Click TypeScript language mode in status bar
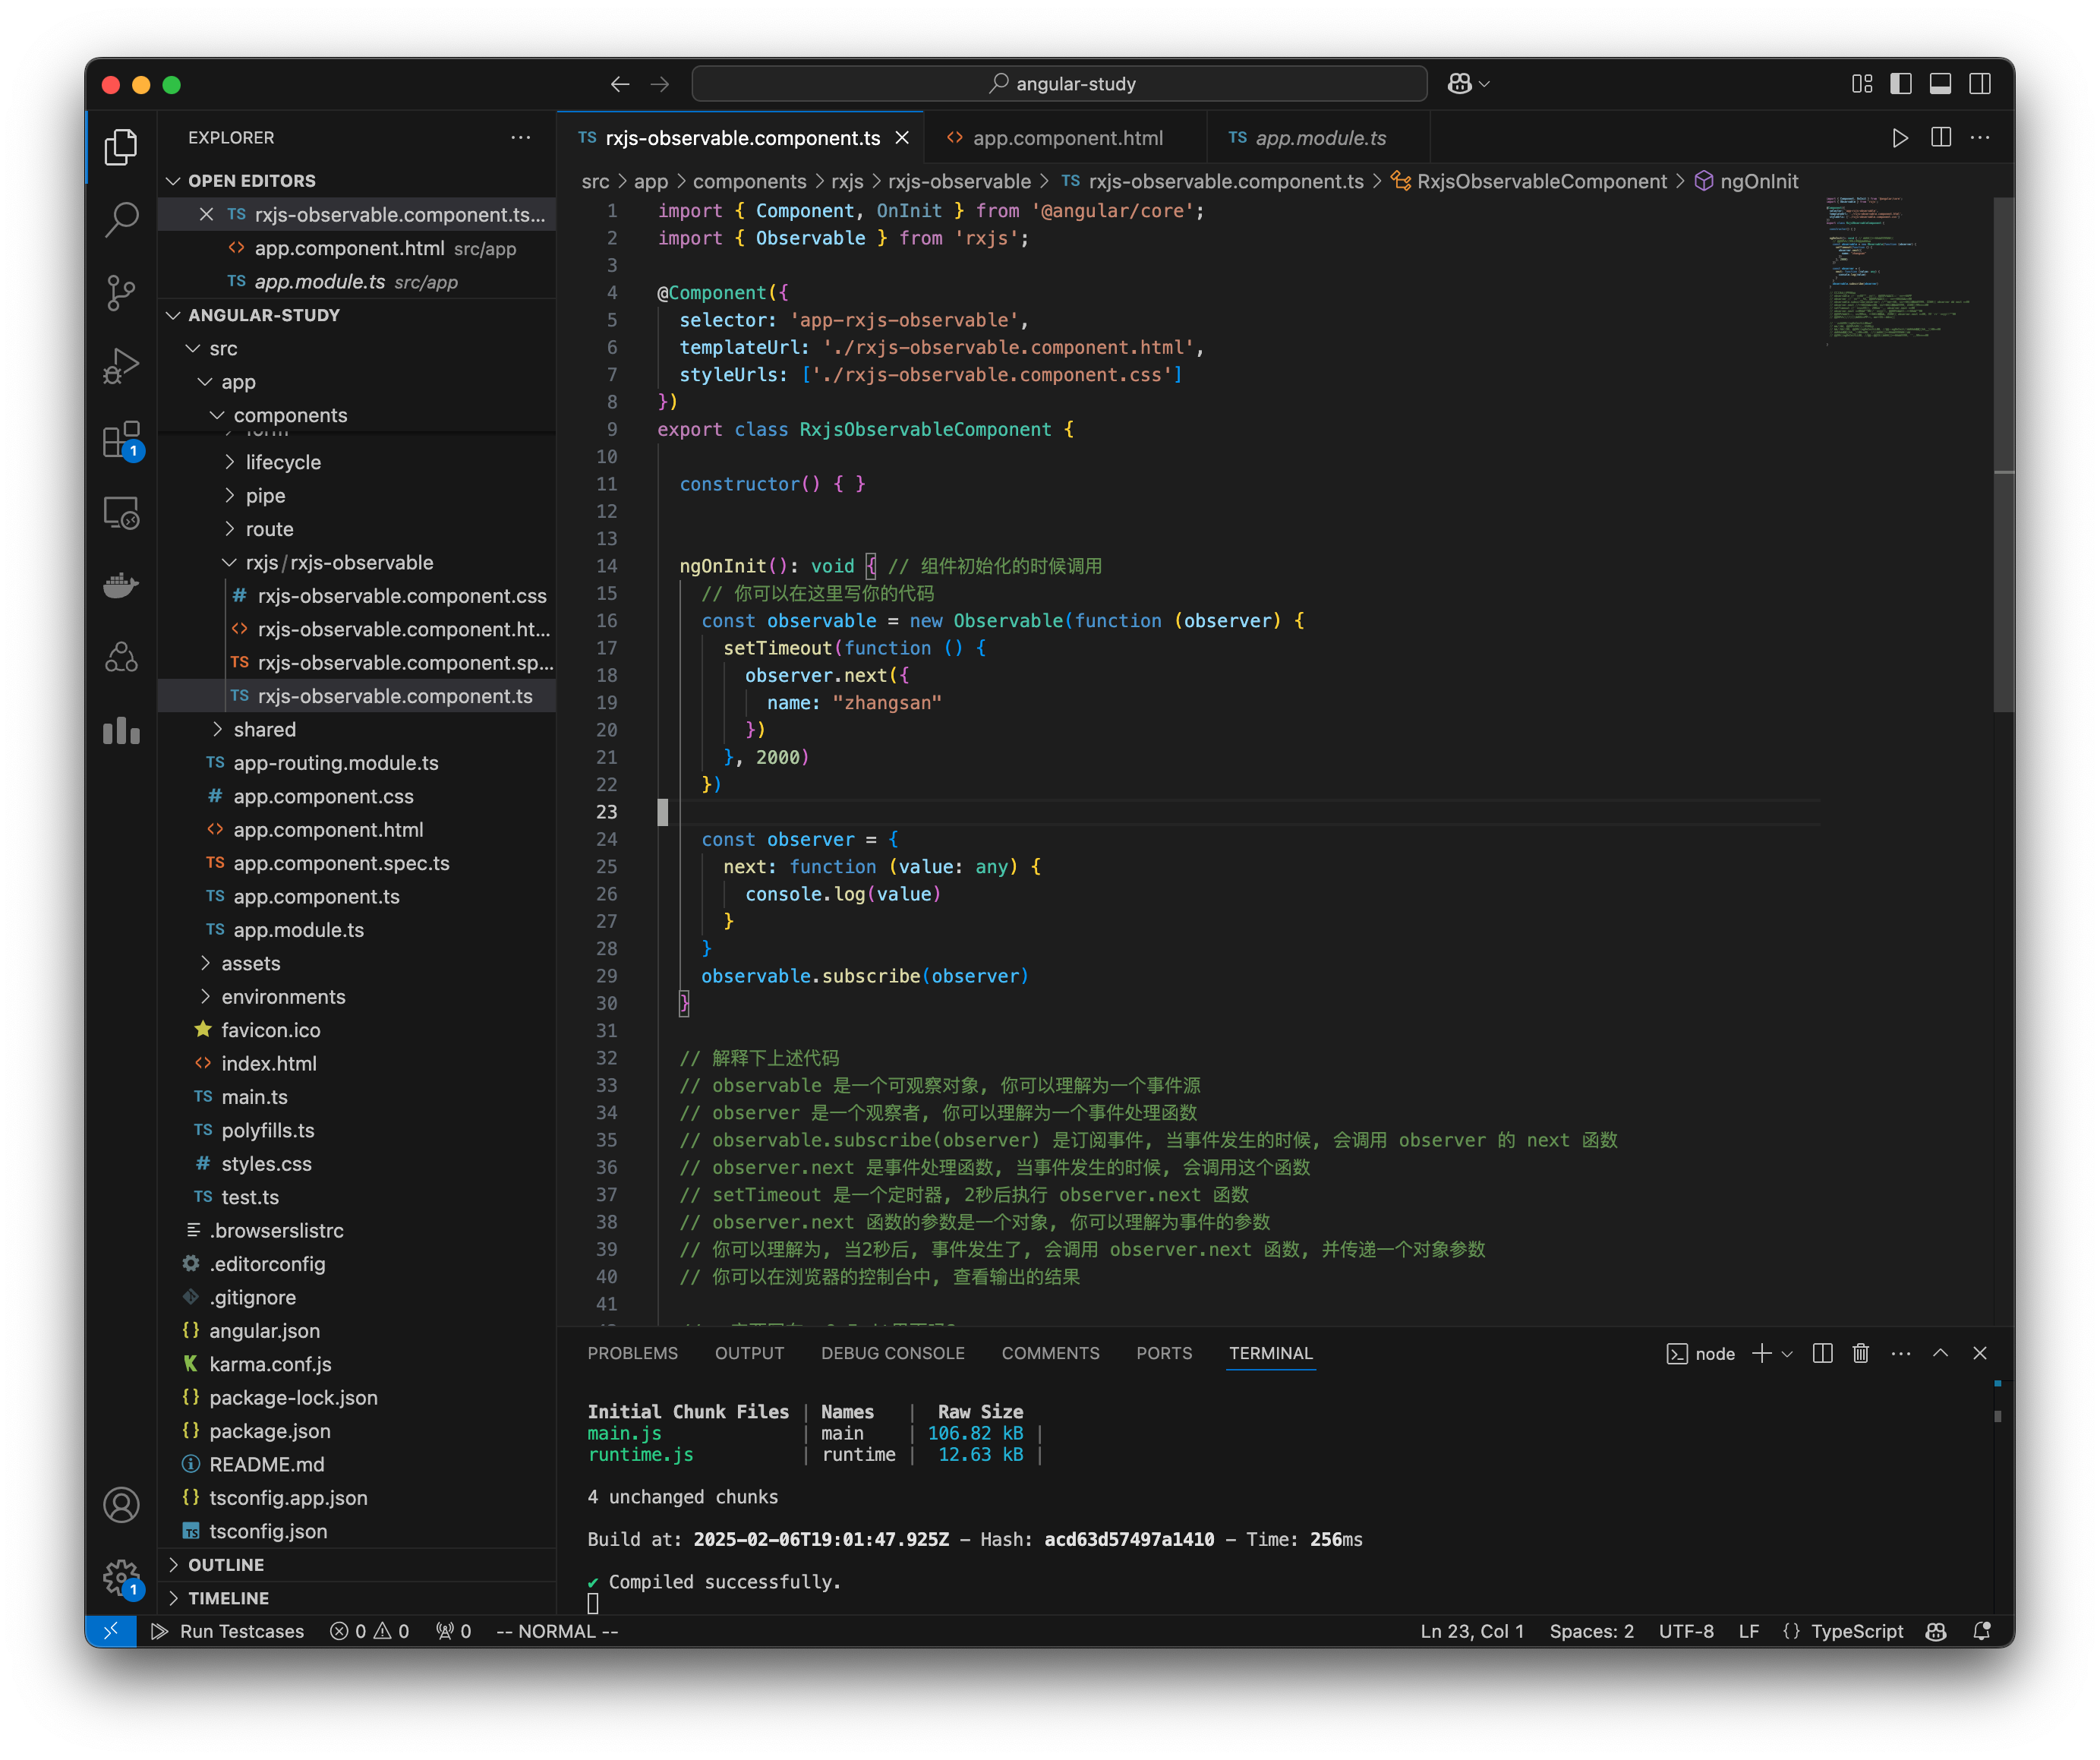Screen dimensions: 2100x1760 click(x=1855, y=1631)
